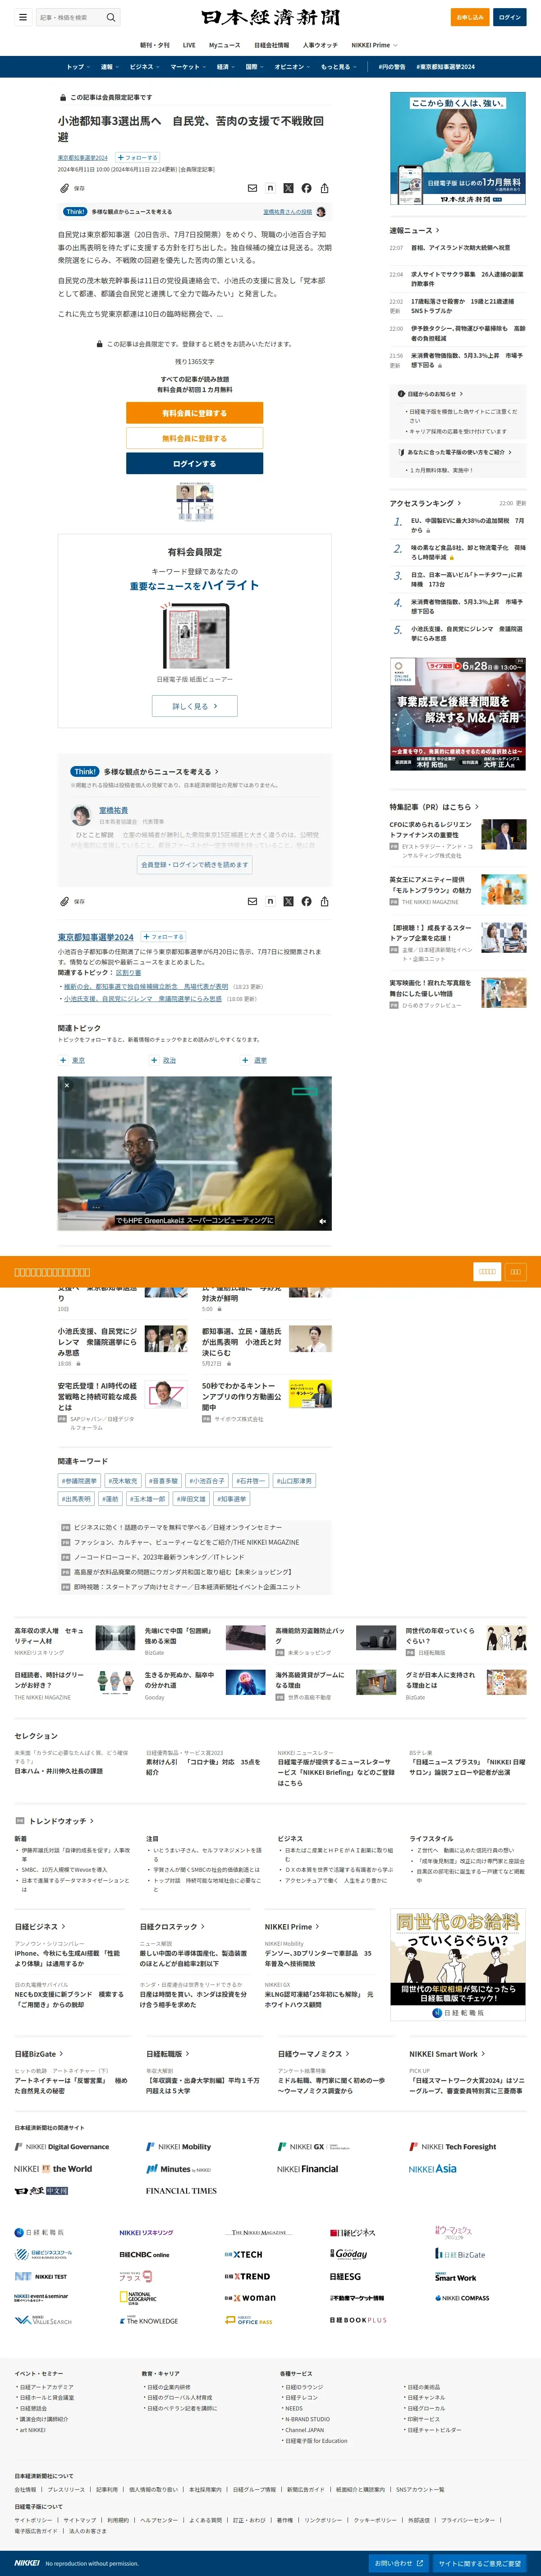Toggle フォローする beside lower 東京都知事選挙2024 heading
541x2576 pixels.
click(163, 937)
